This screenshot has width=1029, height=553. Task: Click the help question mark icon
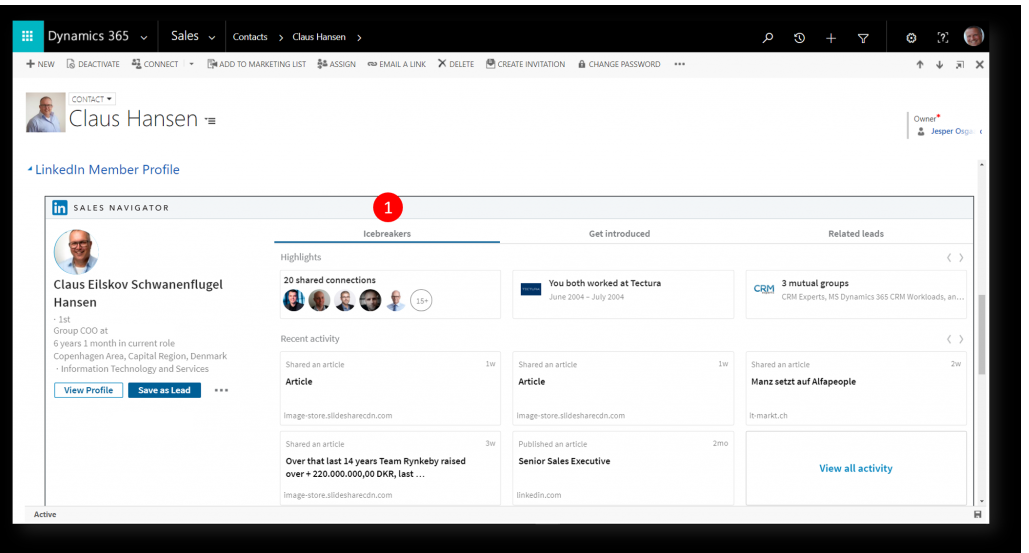[x=942, y=38]
